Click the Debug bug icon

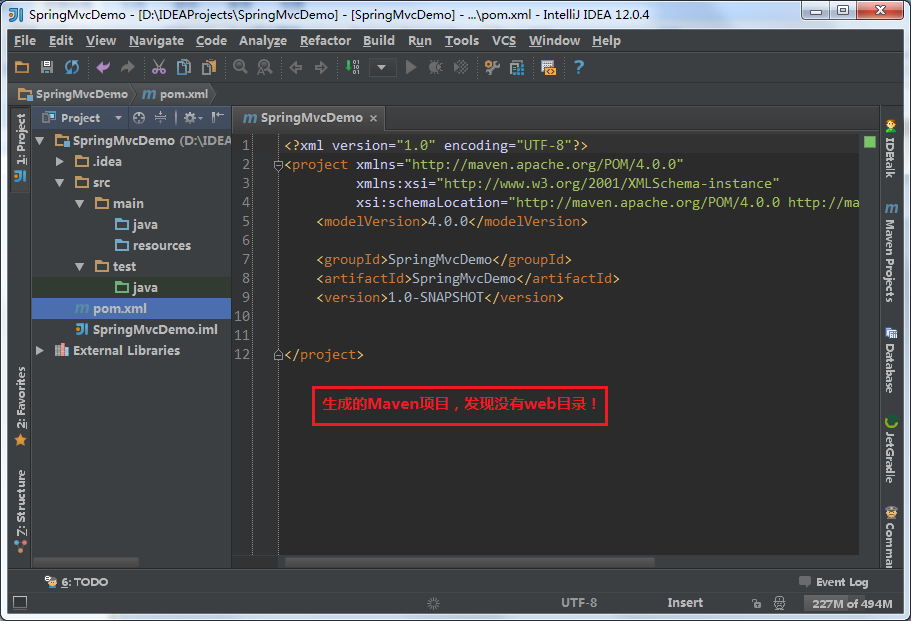[x=436, y=67]
